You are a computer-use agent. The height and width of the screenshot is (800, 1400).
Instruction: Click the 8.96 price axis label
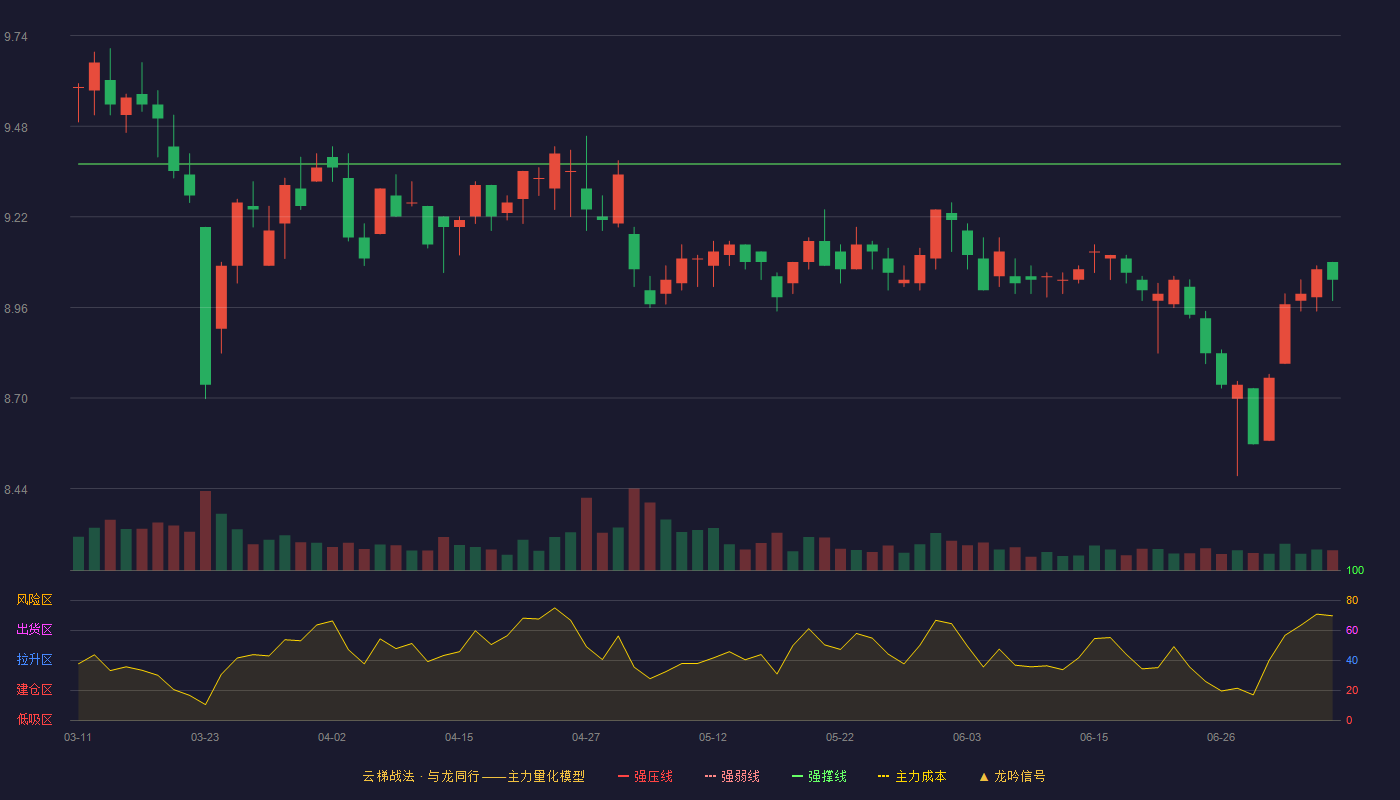(x=16, y=309)
